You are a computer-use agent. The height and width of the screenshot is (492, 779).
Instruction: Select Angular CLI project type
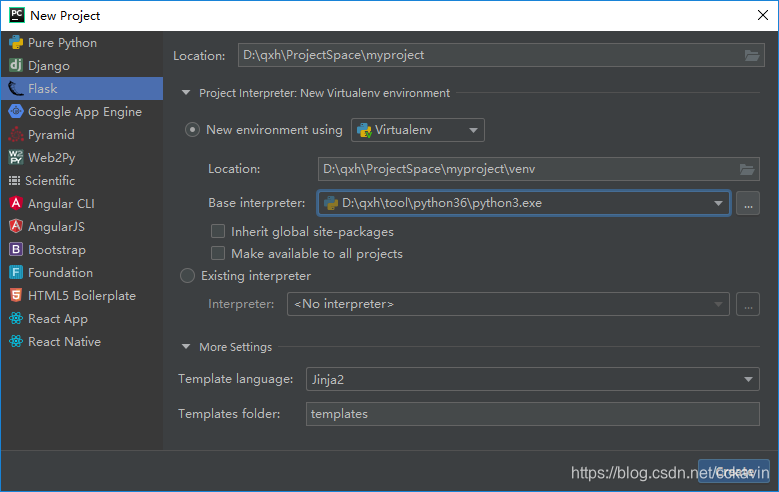point(82,203)
